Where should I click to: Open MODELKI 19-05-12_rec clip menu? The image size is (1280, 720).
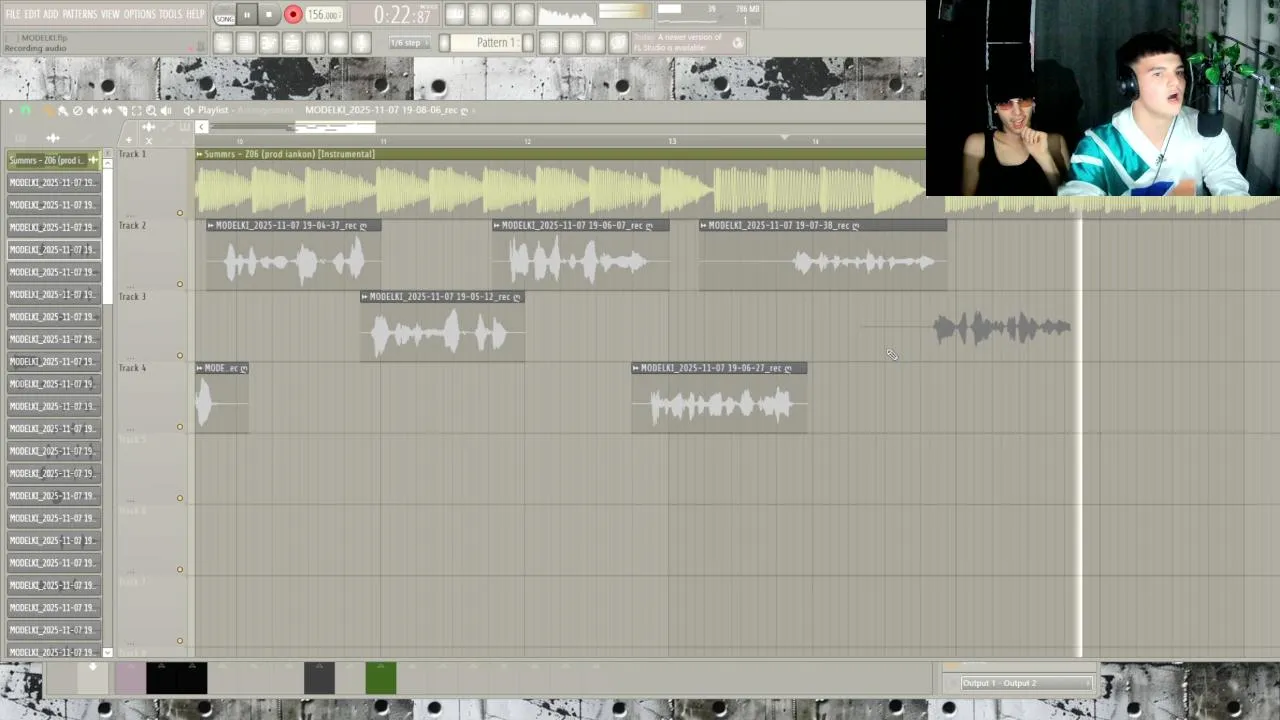point(365,296)
